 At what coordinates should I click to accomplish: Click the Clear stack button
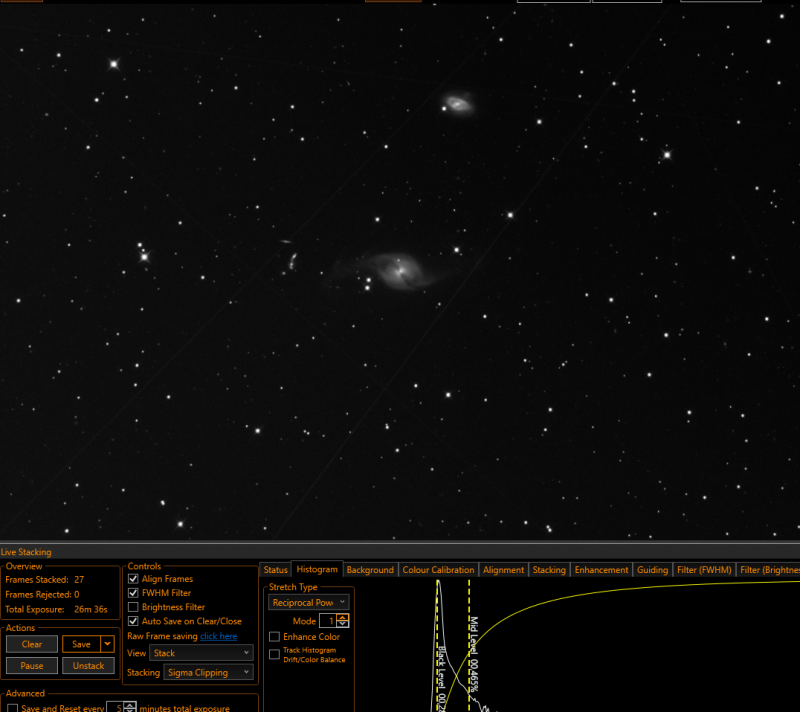[32, 644]
